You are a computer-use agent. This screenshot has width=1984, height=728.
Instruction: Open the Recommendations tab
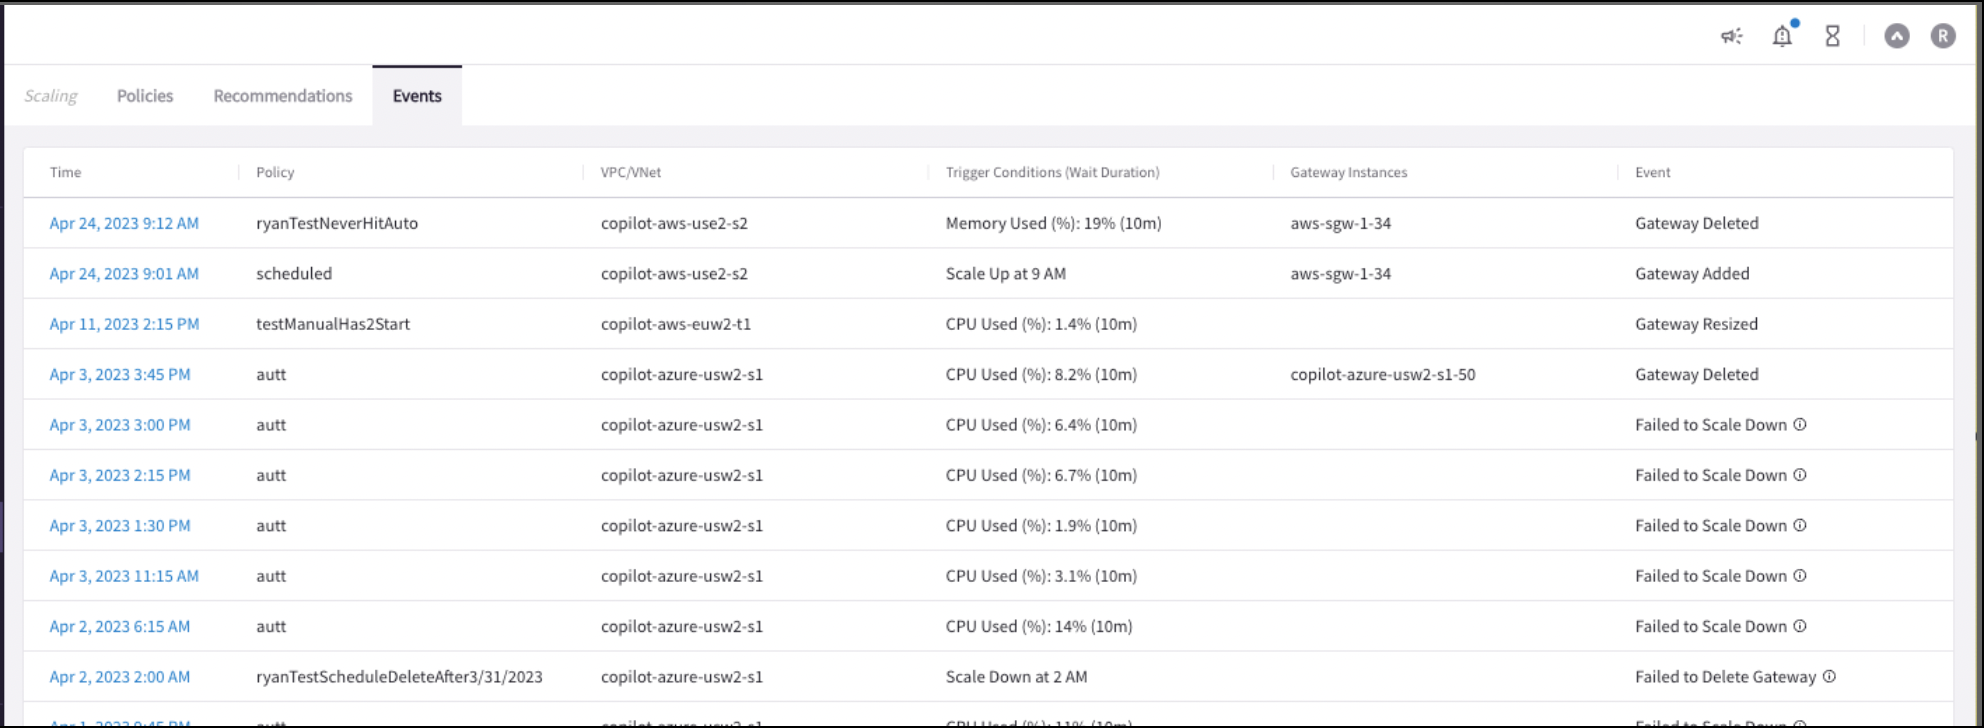[x=283, y=96]
